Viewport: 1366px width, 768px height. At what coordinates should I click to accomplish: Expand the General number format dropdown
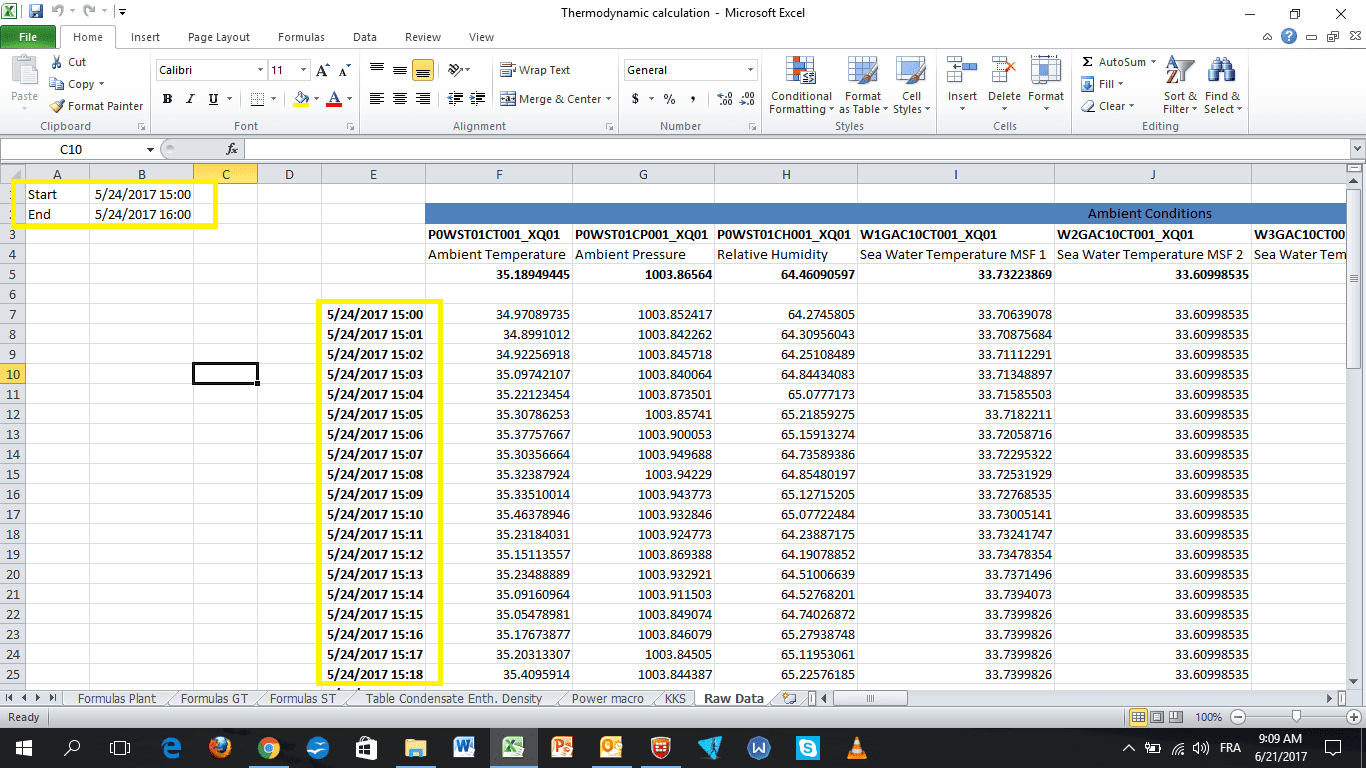point(751,70)
